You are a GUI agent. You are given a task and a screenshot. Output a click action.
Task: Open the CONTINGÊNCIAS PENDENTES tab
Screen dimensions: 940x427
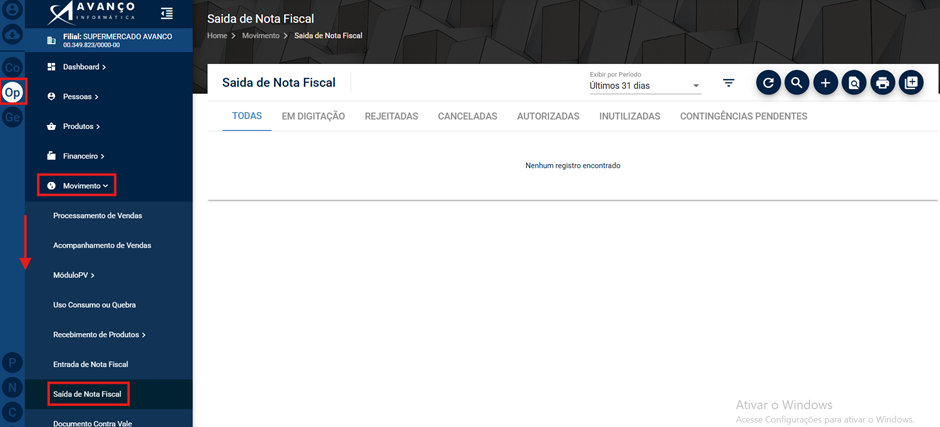[x=743, y=116]
